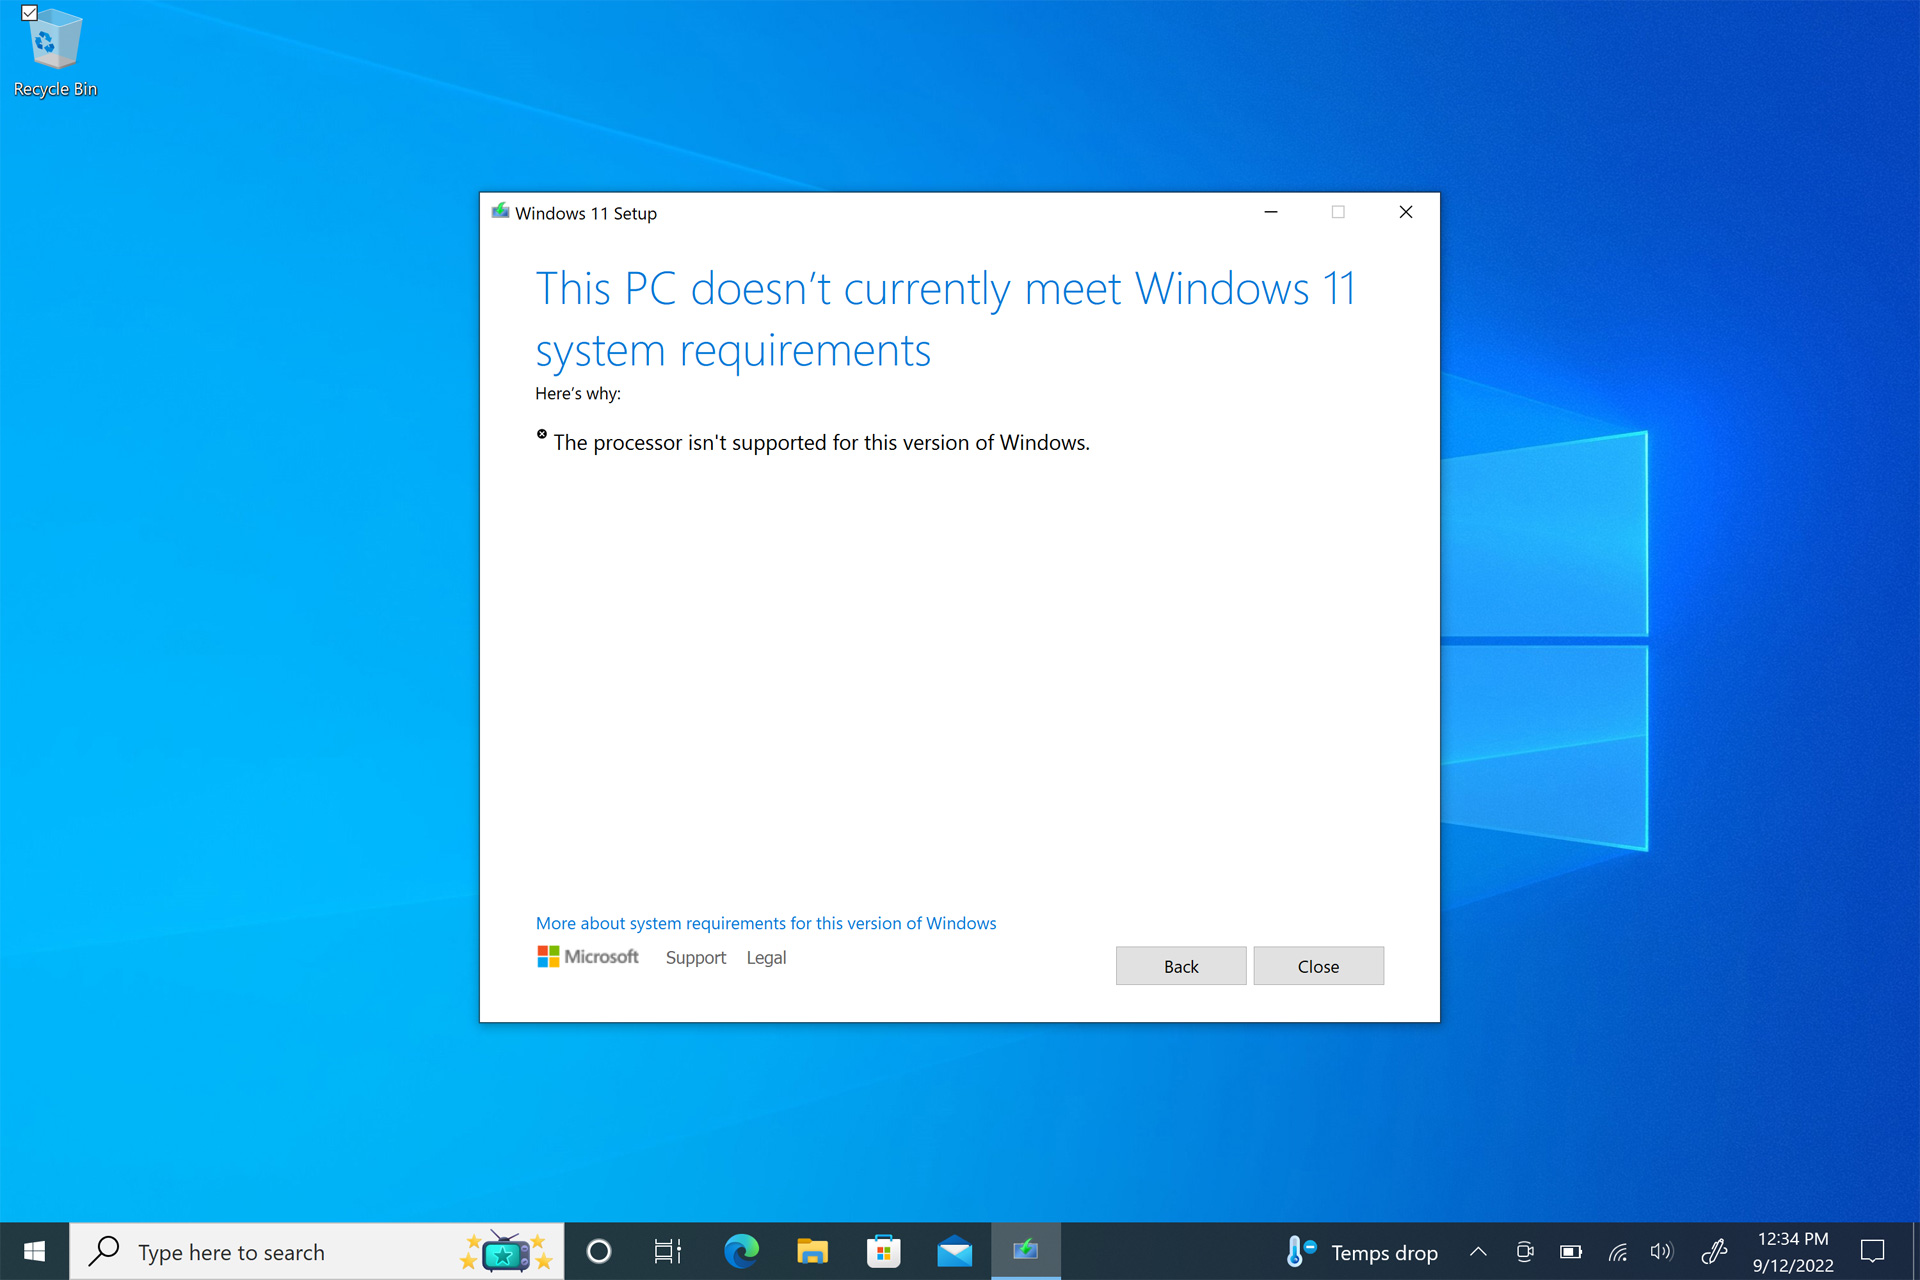Click the Microsoft logo in dialog
1920x1280 pixels.
coord(588,957)
